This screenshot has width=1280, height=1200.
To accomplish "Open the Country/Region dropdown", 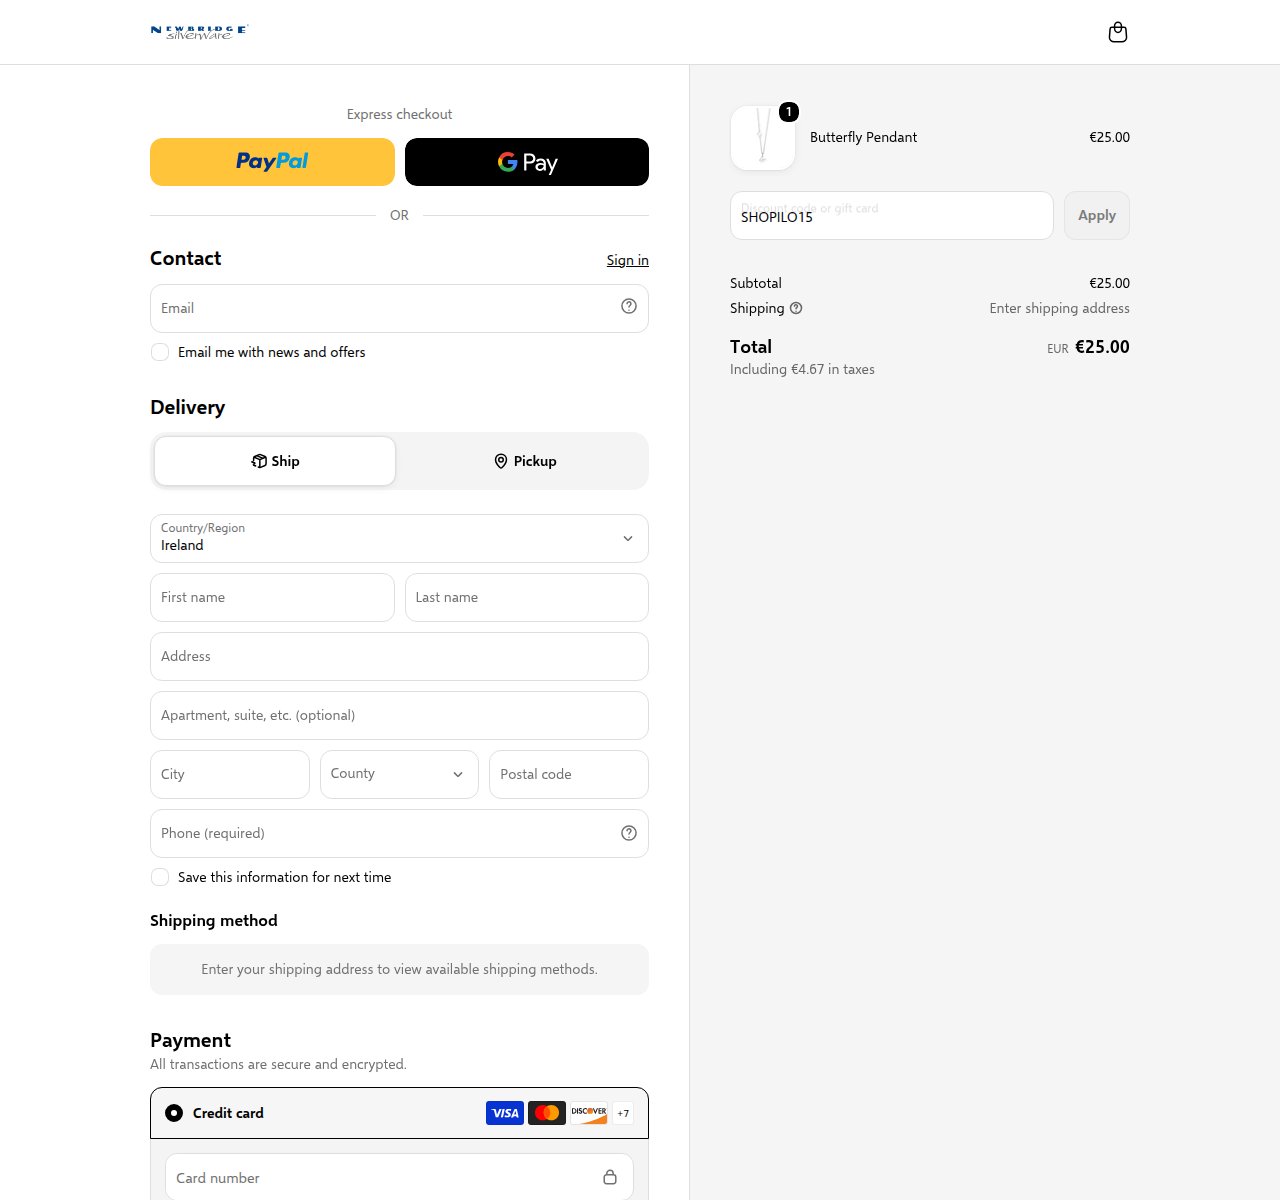I will click(x=399, y=539).
